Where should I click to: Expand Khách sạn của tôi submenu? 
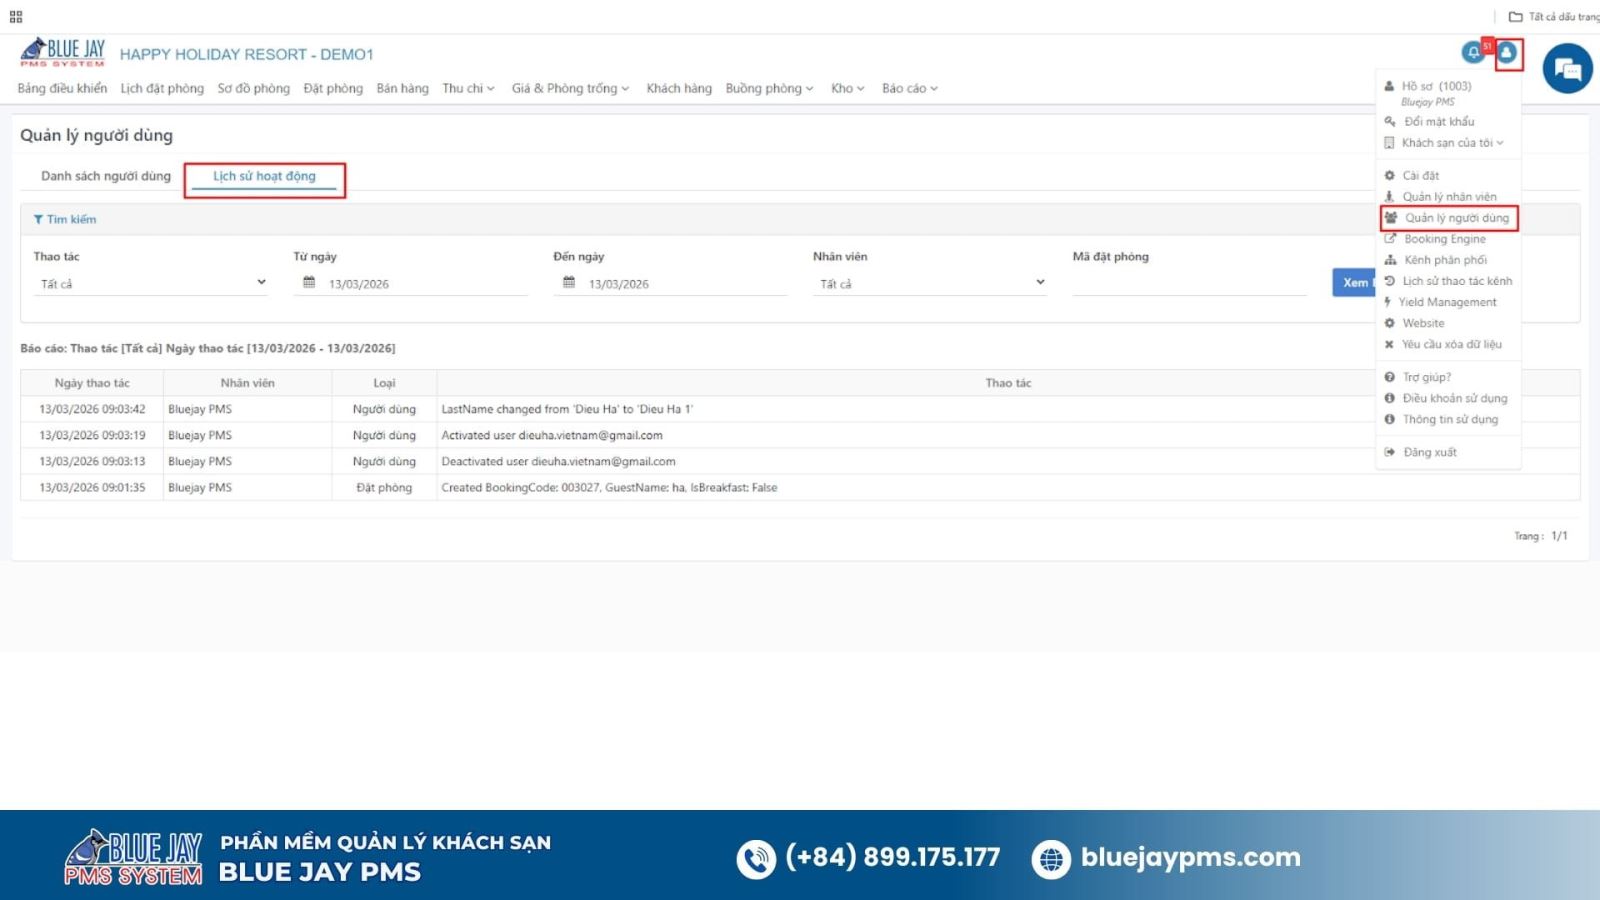(1452, 143)
